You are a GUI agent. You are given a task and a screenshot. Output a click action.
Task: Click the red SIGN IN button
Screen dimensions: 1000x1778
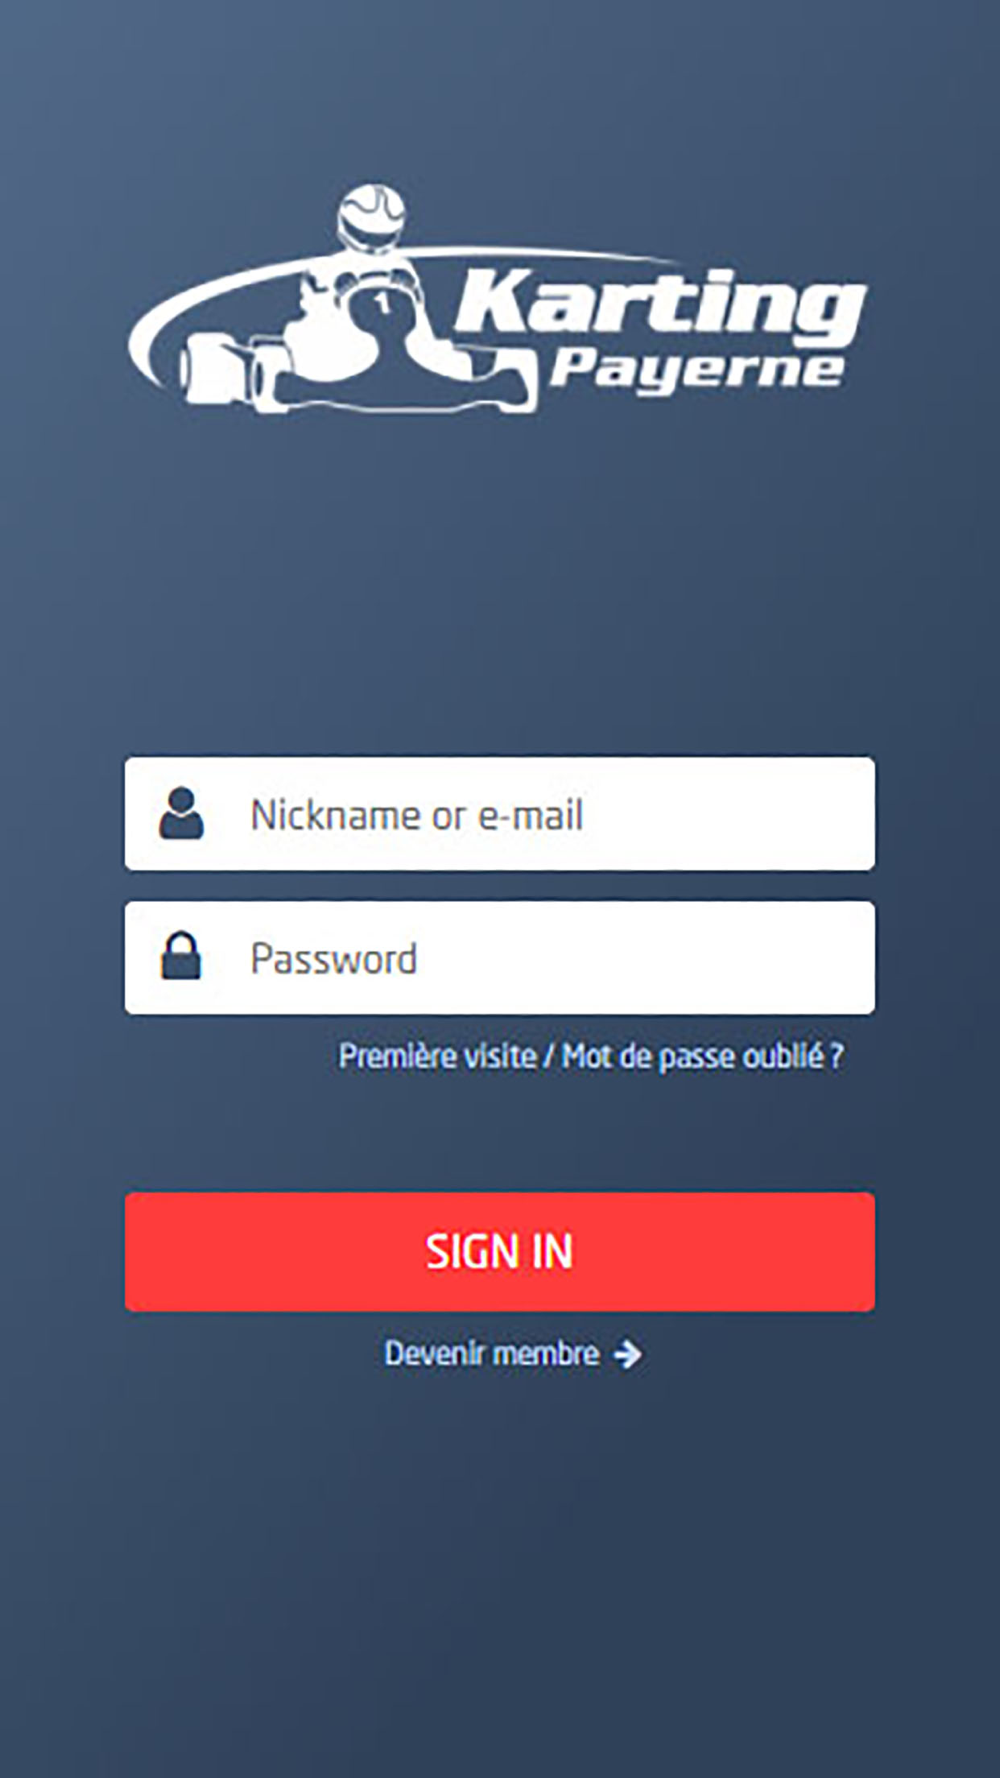pos(500,1251)
